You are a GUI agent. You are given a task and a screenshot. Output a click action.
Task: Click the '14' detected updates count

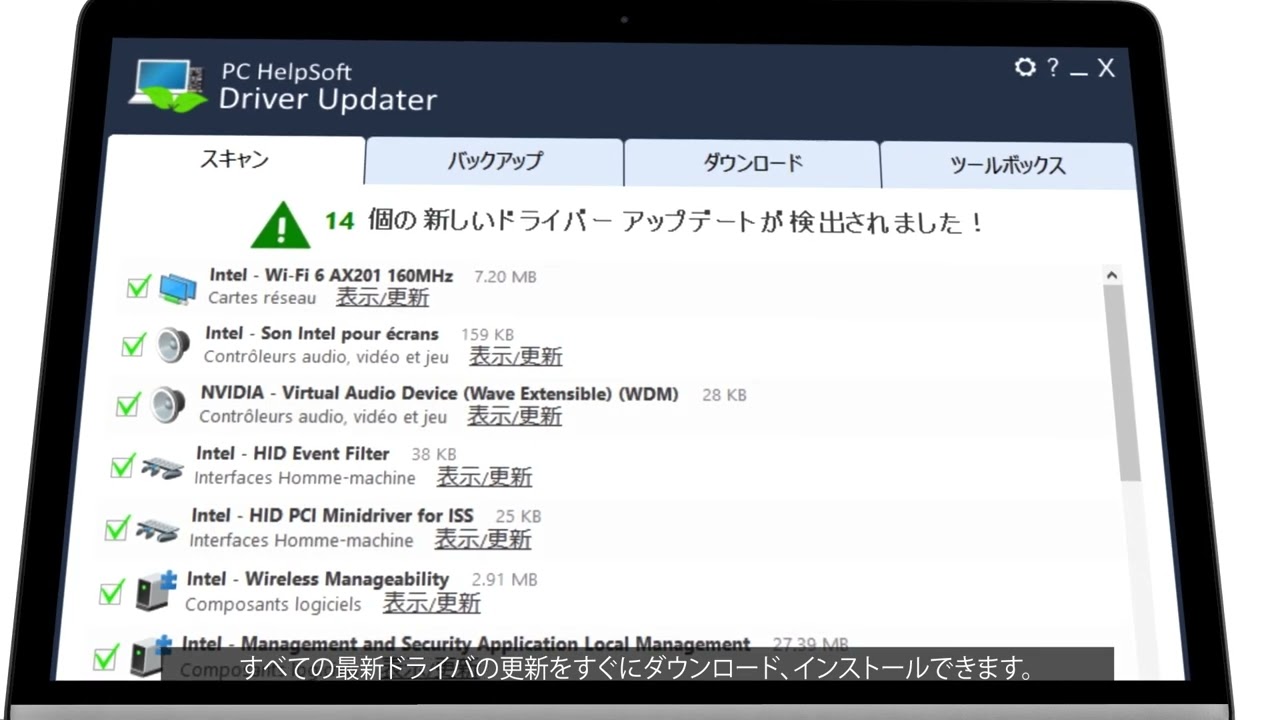point(340,221)
